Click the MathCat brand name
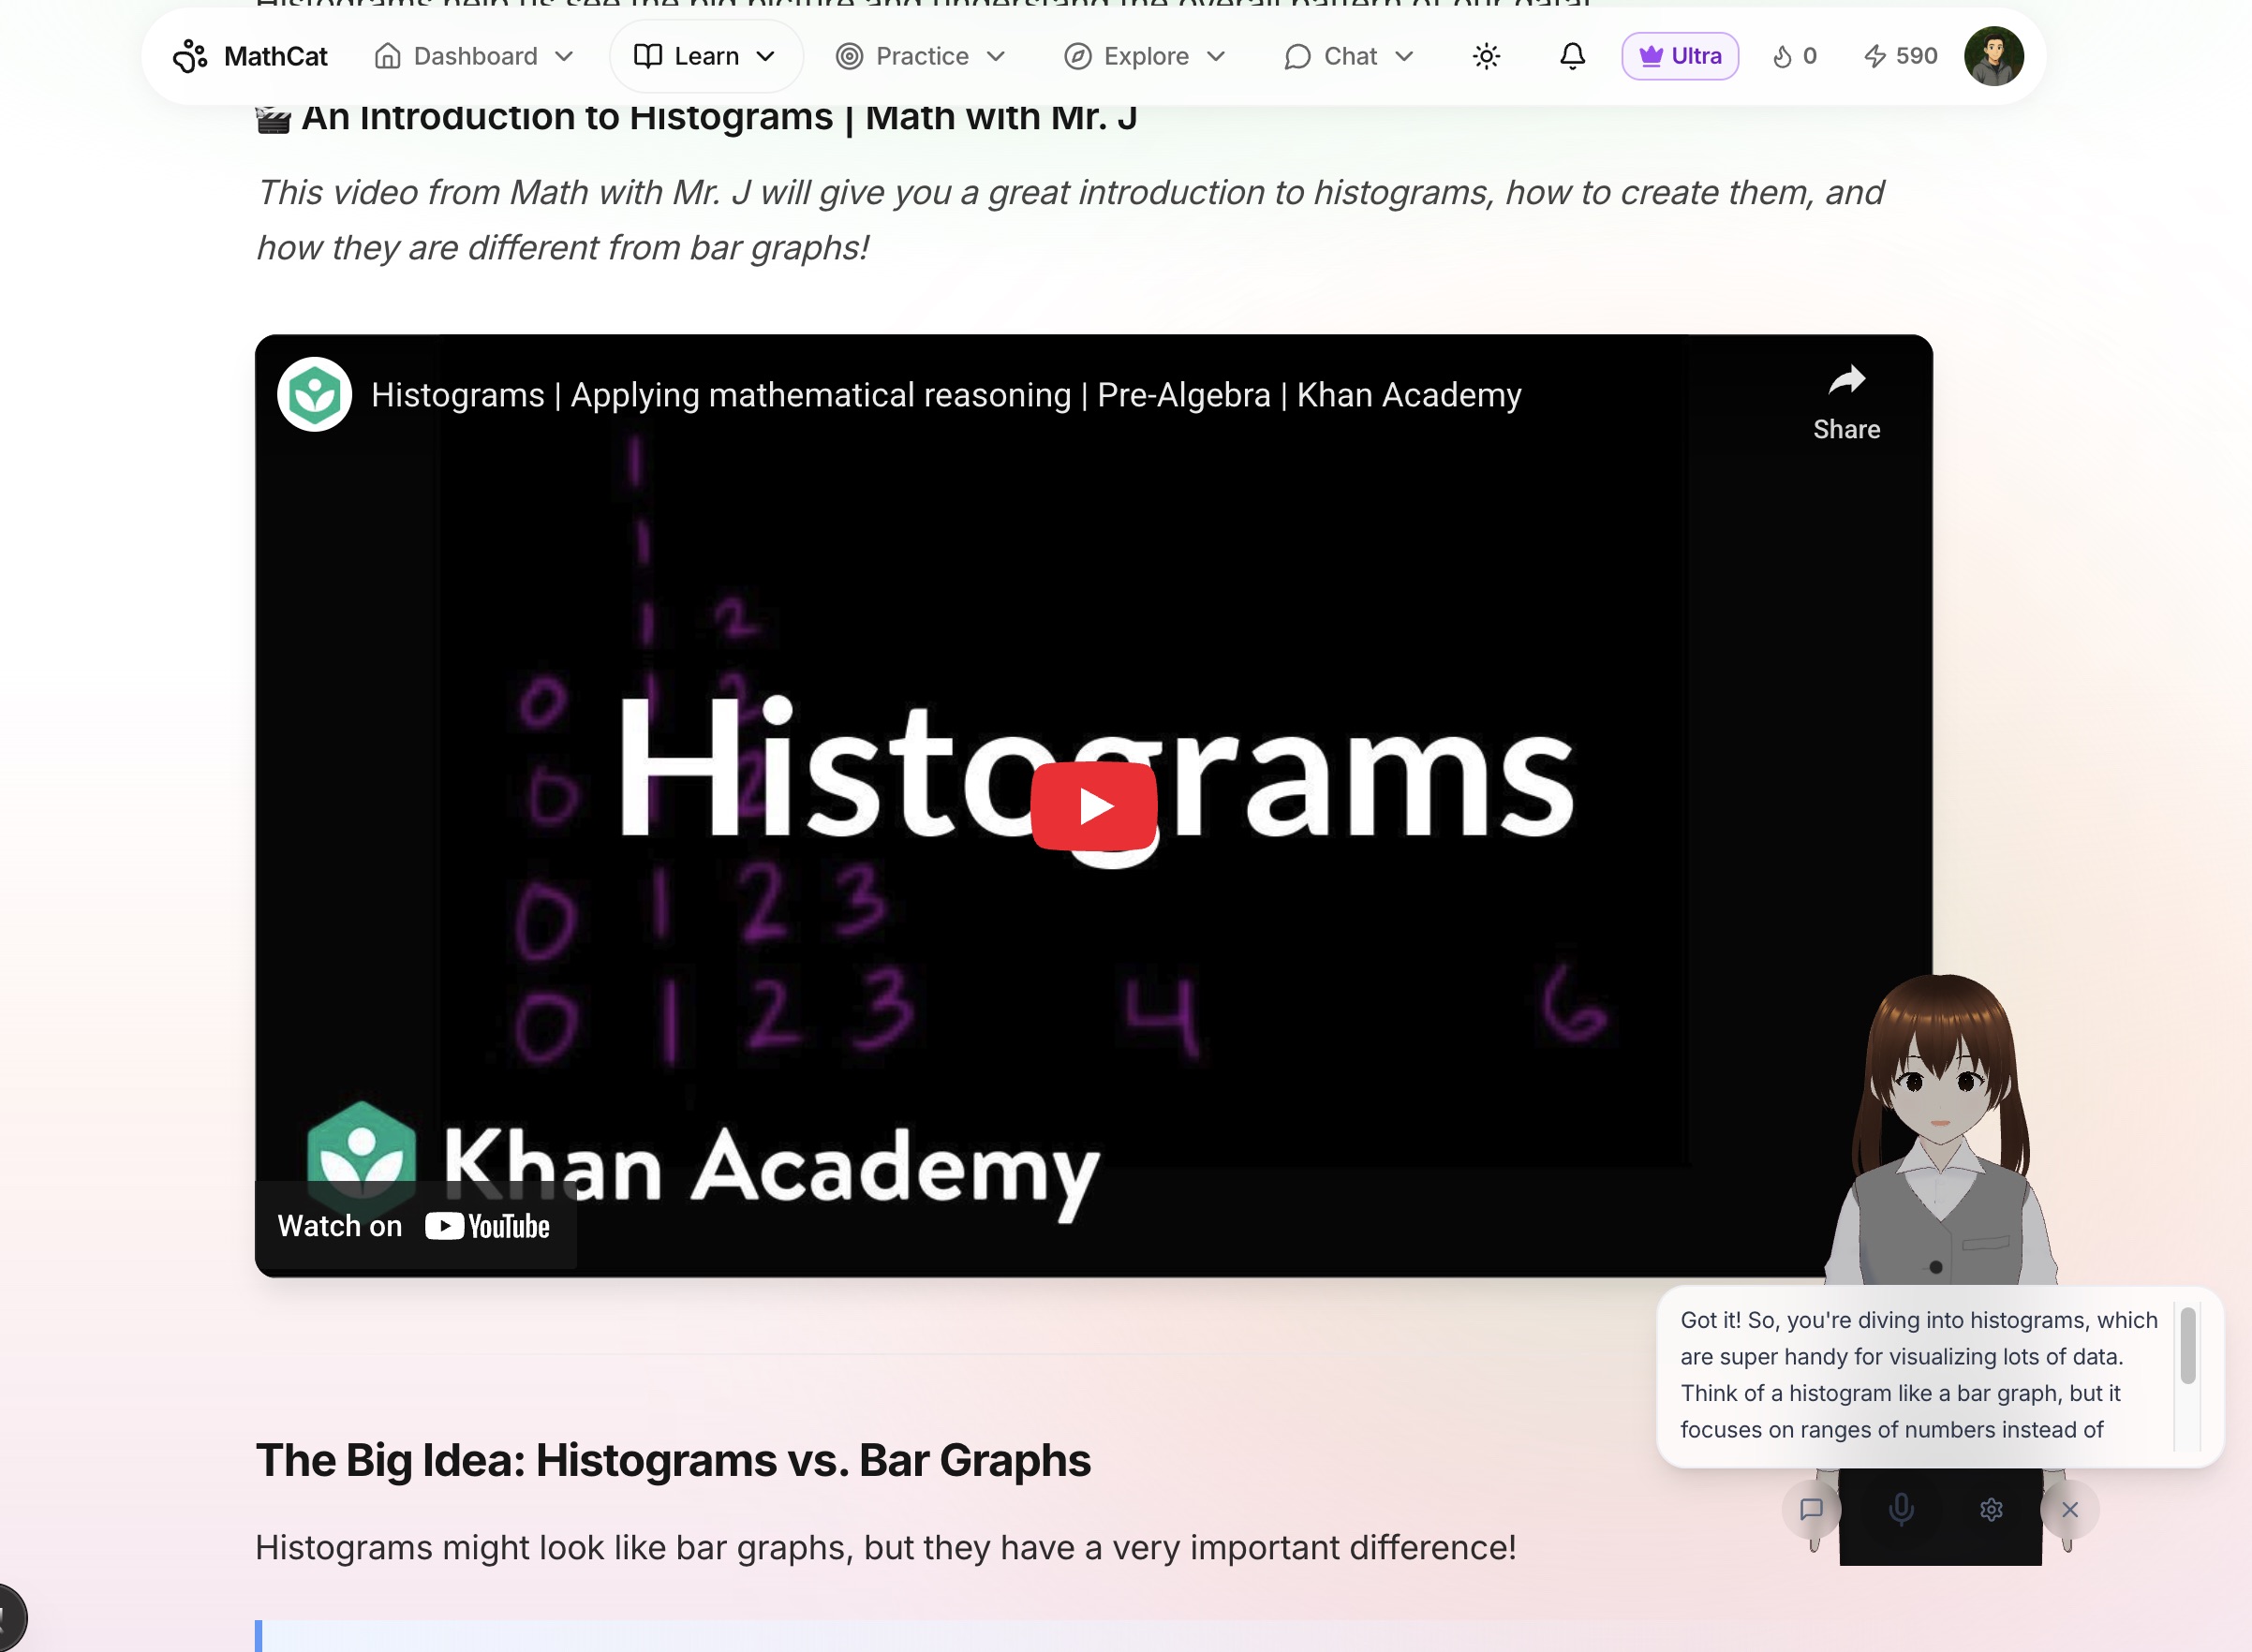 click(276, 56)
